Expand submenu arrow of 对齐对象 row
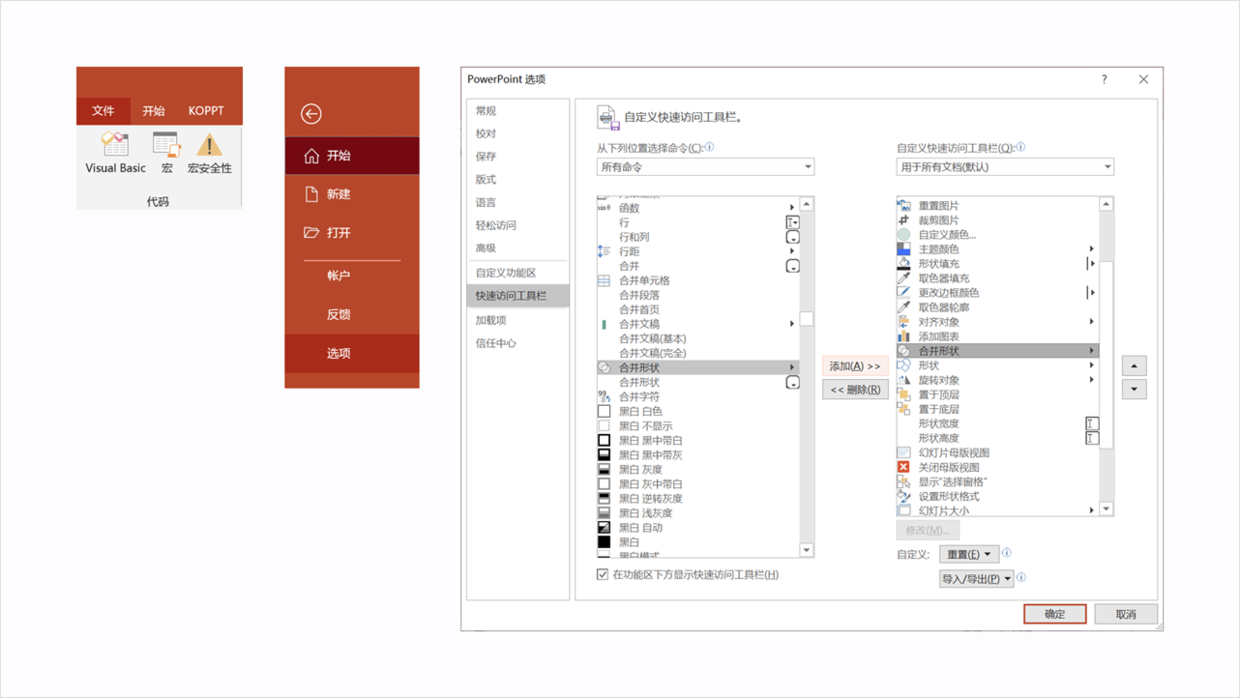The width and height of the screenshot is (1240, 698). (x=1091, y=322)
